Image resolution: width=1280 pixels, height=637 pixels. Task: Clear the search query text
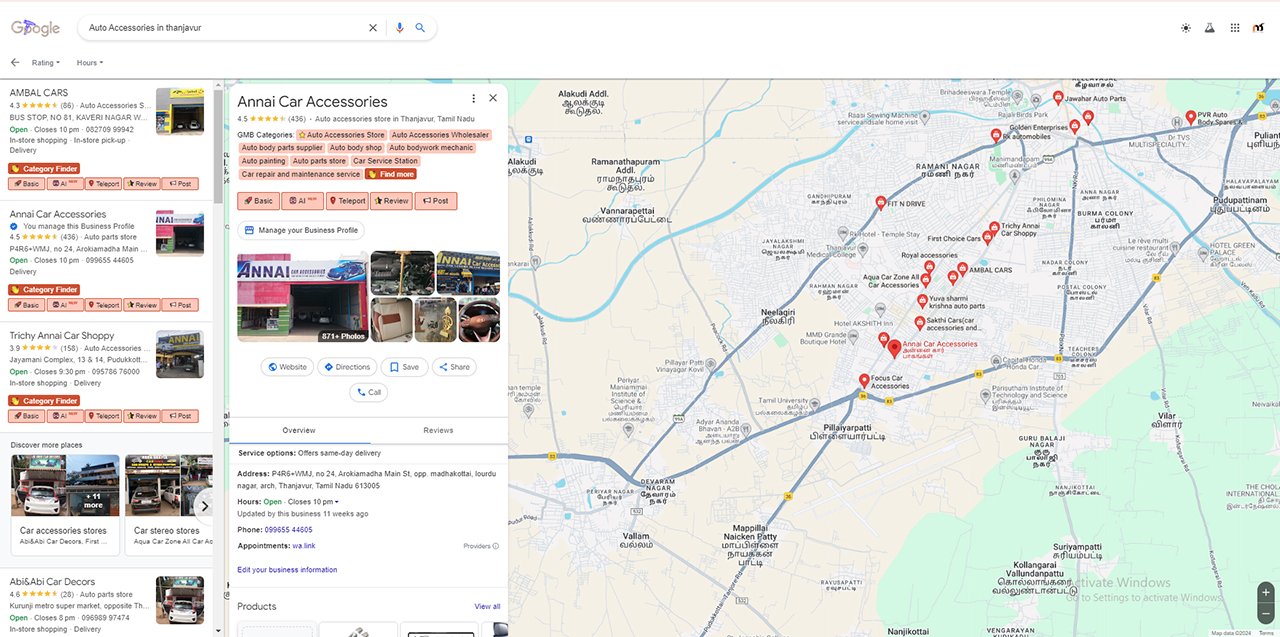(x=373, y=28)
